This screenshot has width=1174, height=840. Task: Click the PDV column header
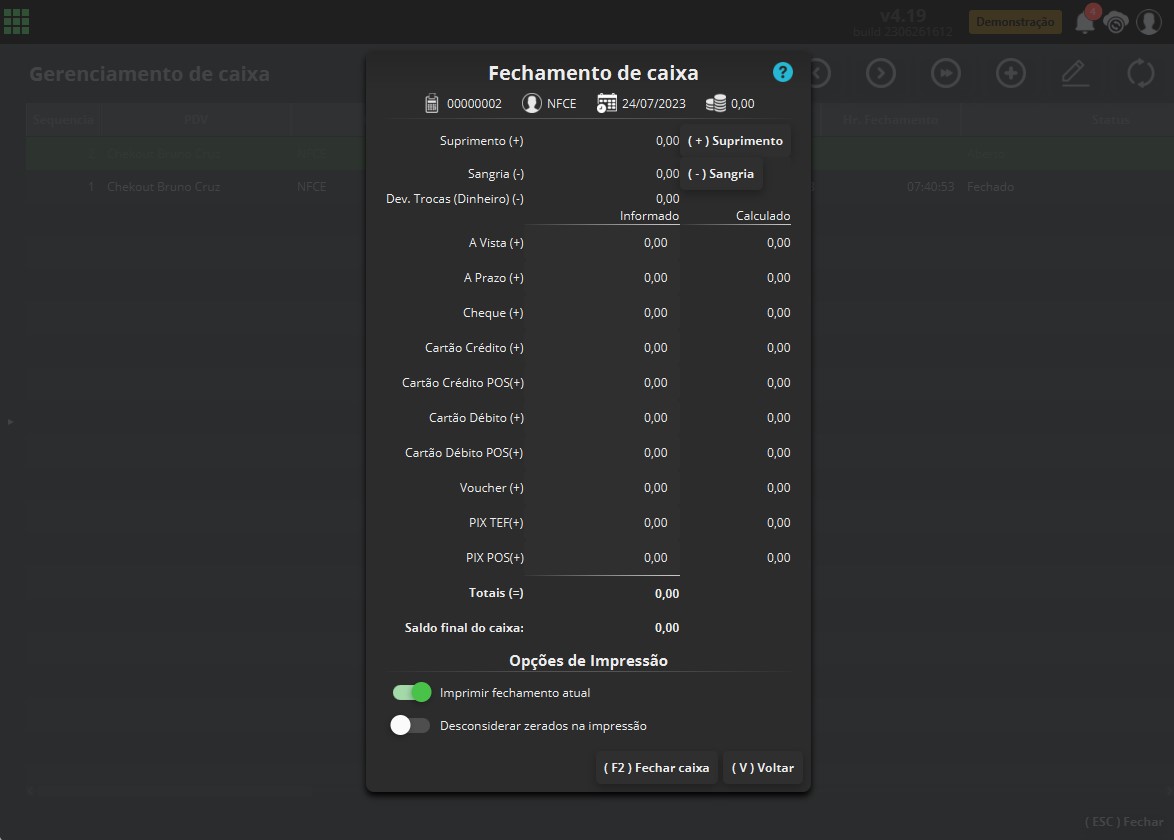195,120
